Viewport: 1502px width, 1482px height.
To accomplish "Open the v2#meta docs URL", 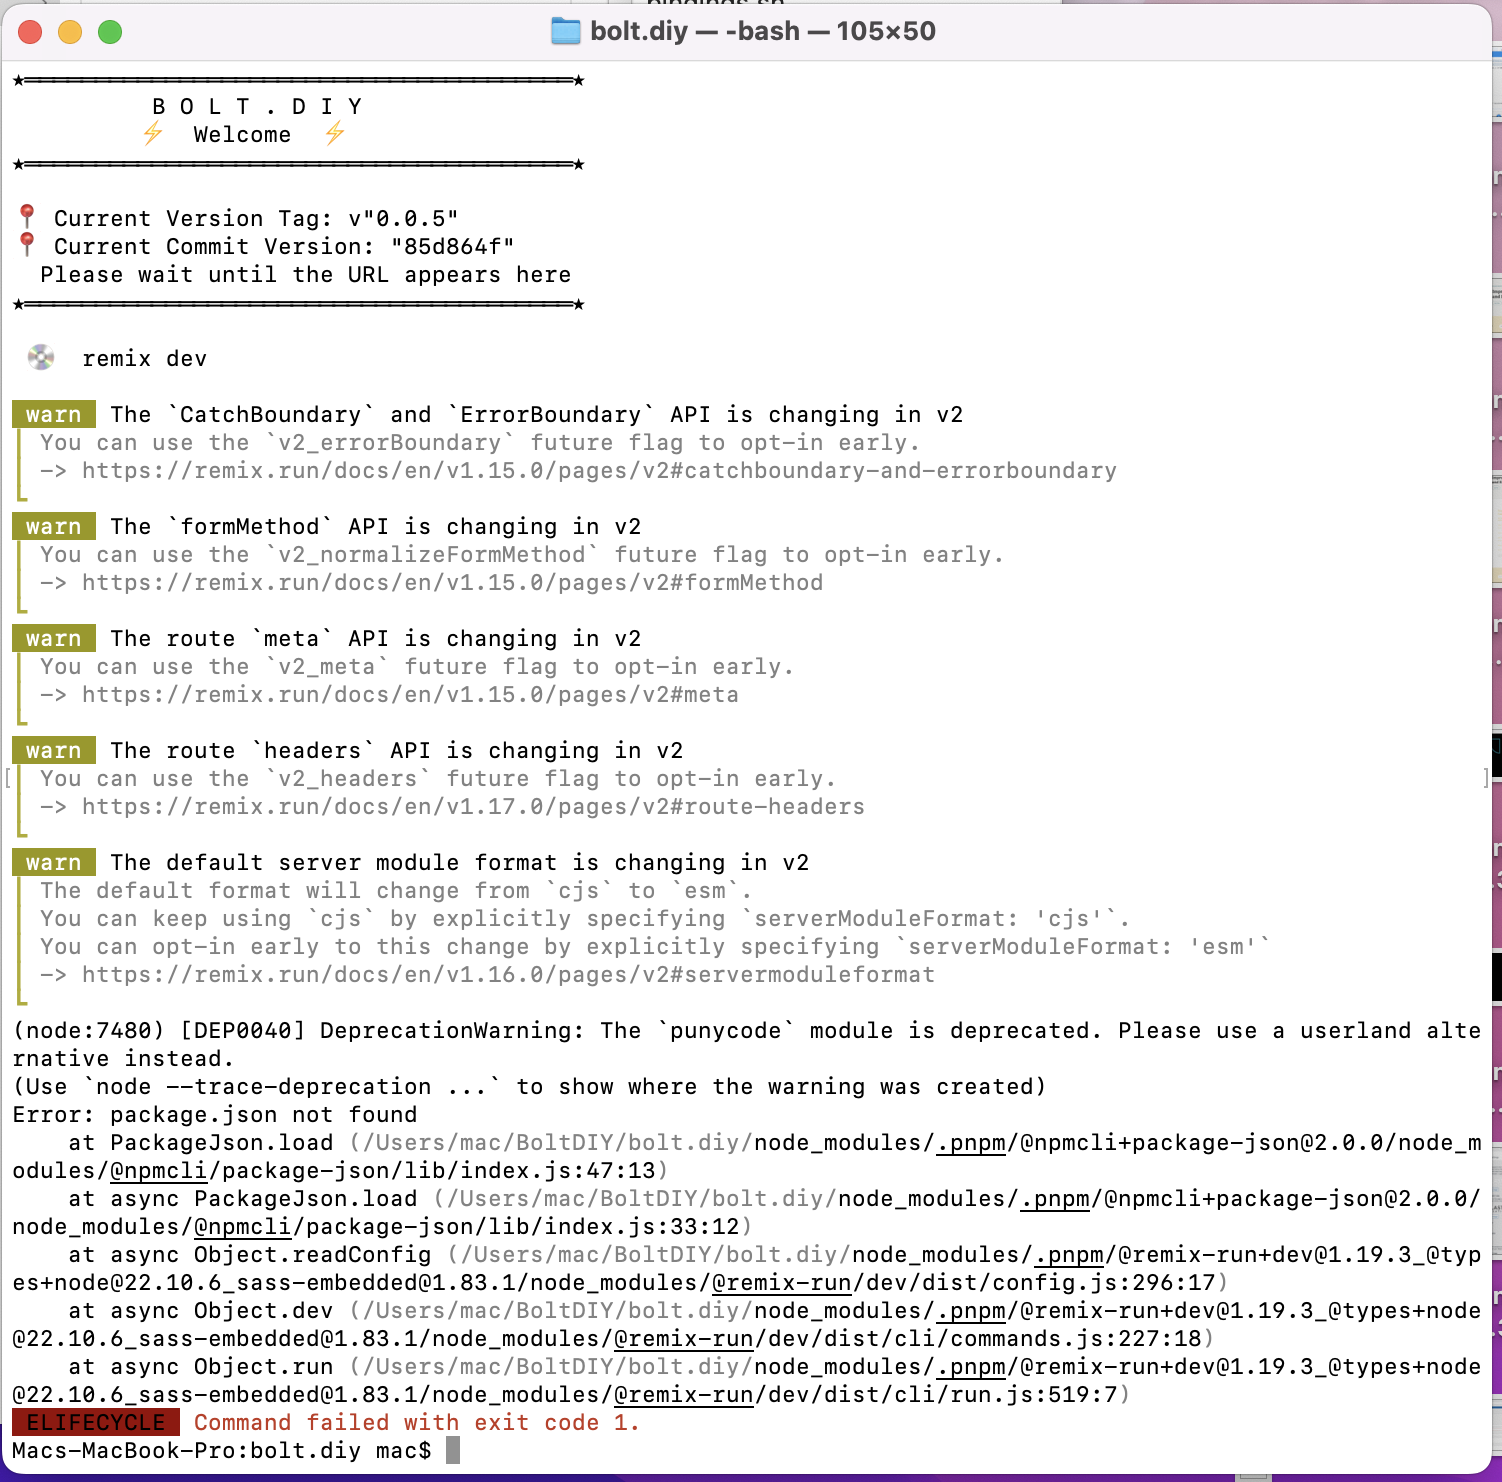I will coord(410,695).
